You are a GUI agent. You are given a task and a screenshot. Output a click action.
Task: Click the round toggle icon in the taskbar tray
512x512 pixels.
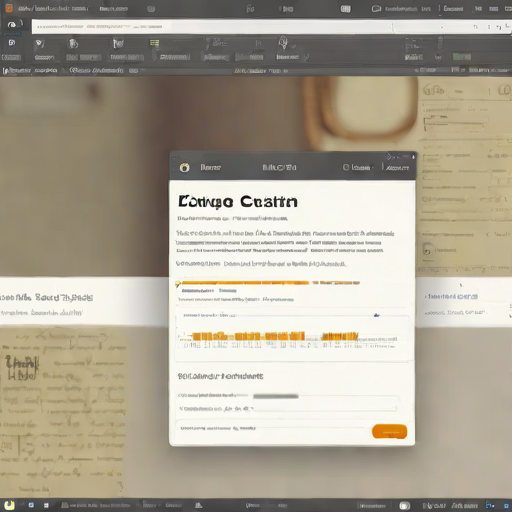(x=405, y=506)
